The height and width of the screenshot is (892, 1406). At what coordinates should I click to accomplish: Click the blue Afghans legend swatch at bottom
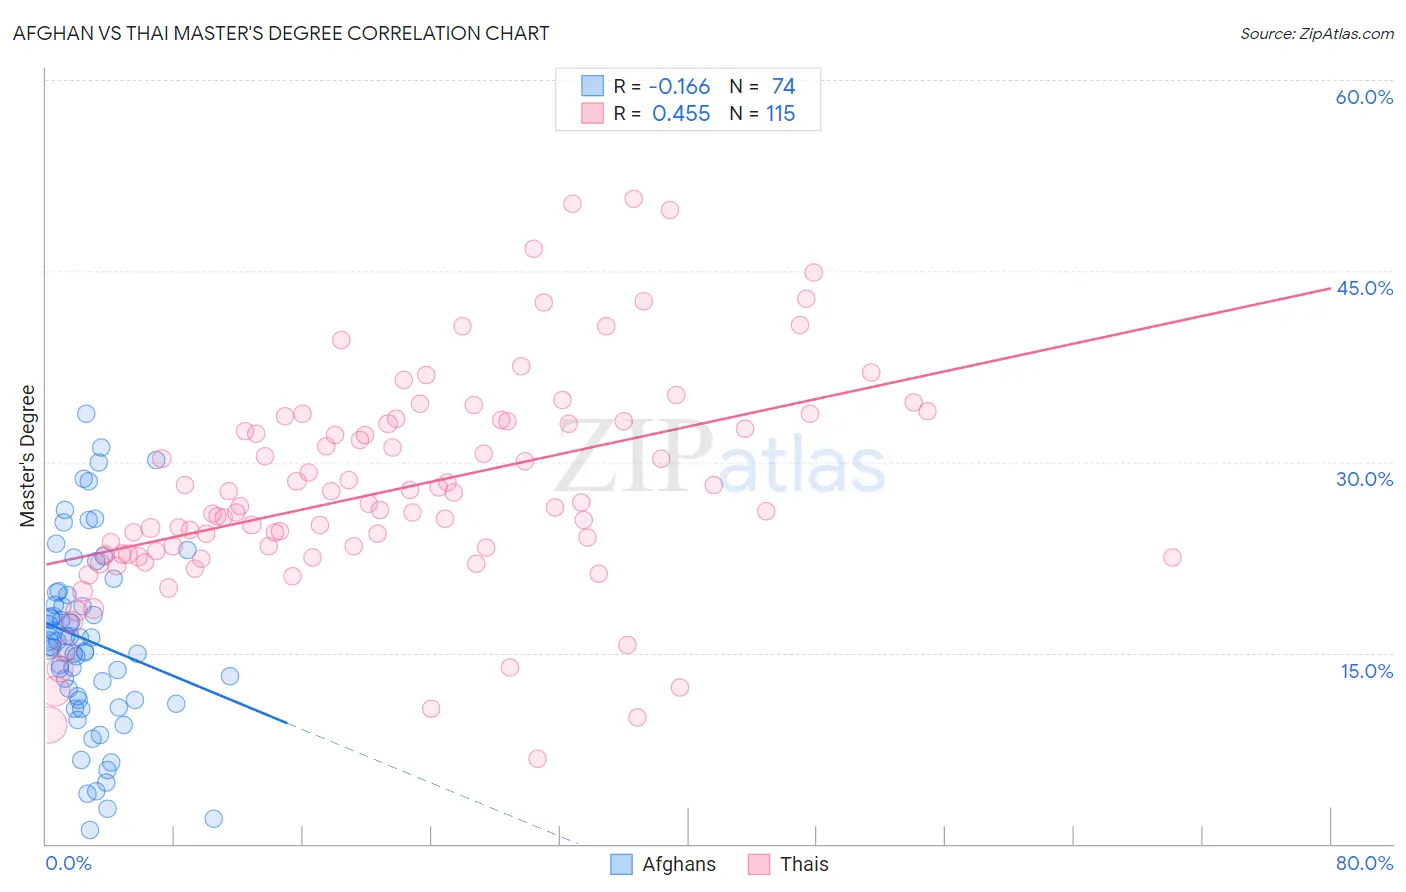621,864
